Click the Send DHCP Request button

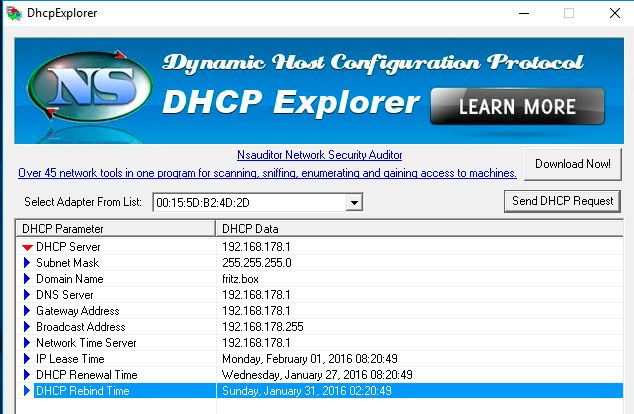562,201
